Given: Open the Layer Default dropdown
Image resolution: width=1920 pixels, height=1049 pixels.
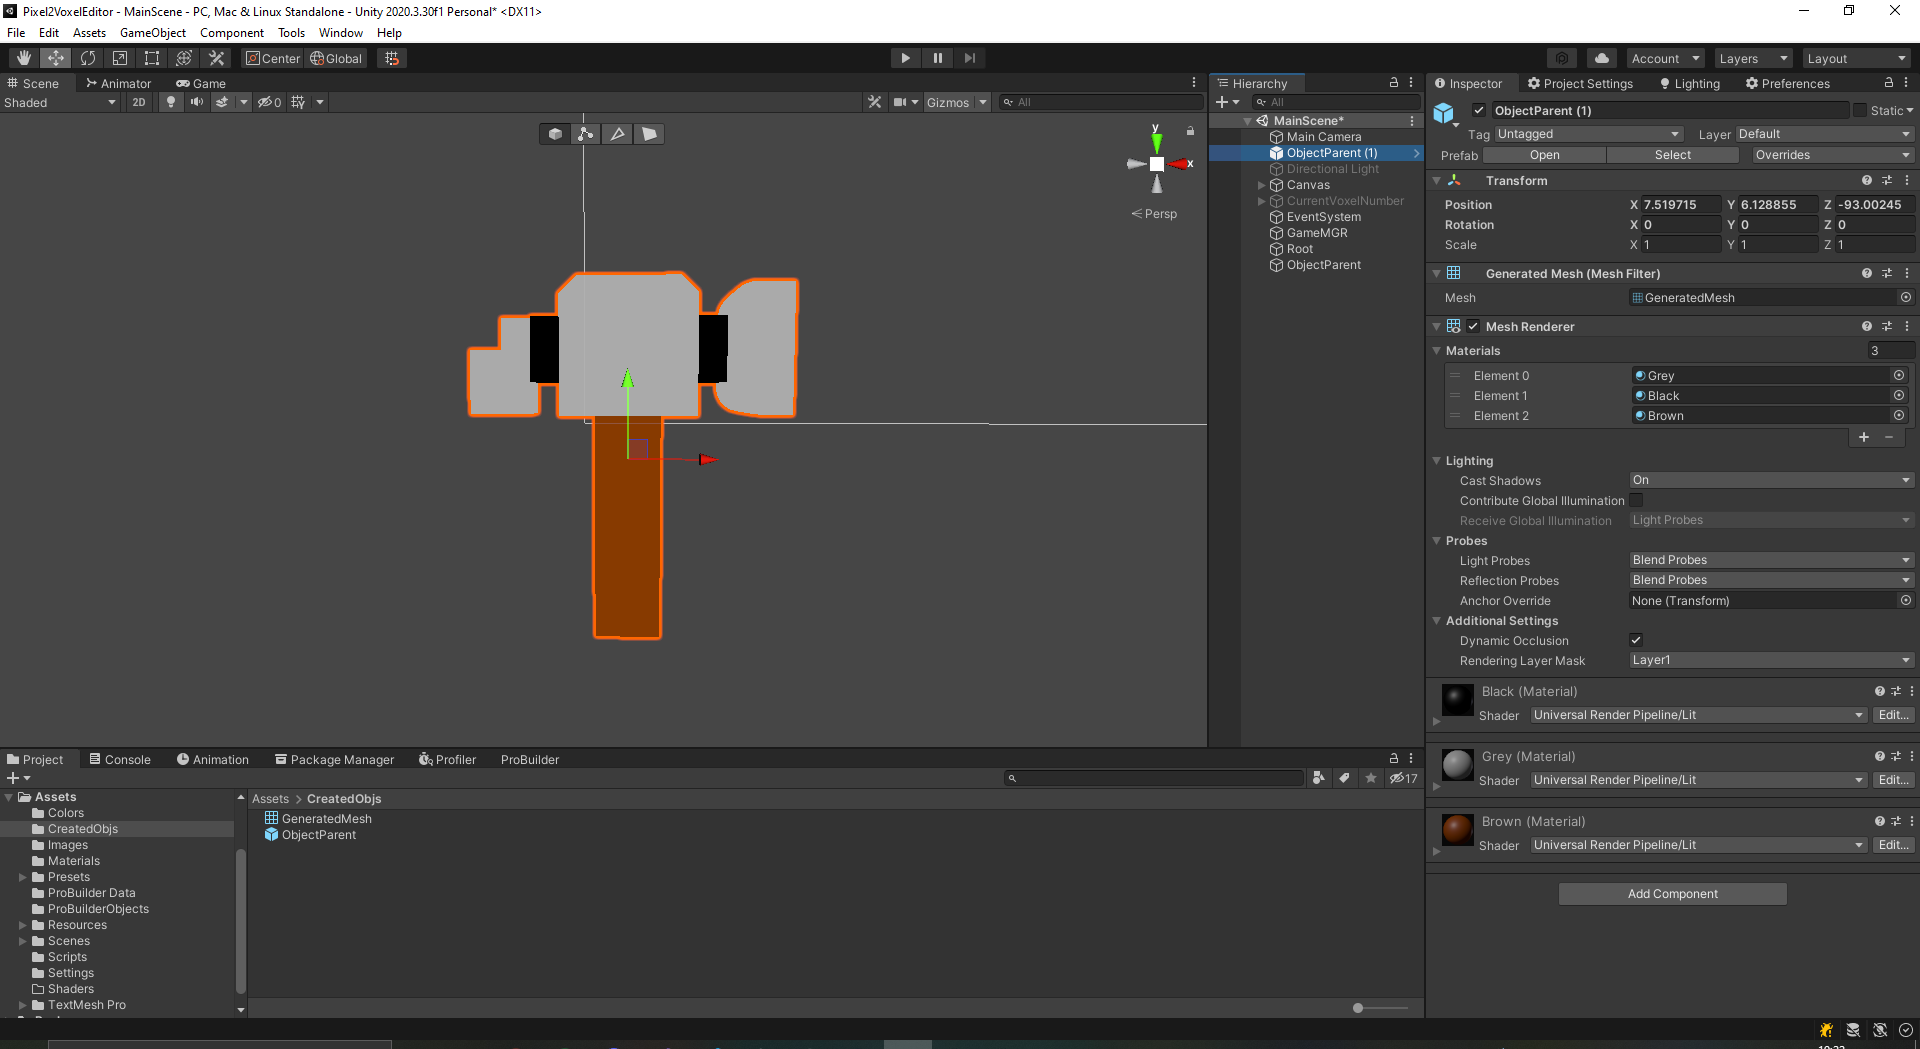Looking at the screenshot, I should (x=1825, y=134).
